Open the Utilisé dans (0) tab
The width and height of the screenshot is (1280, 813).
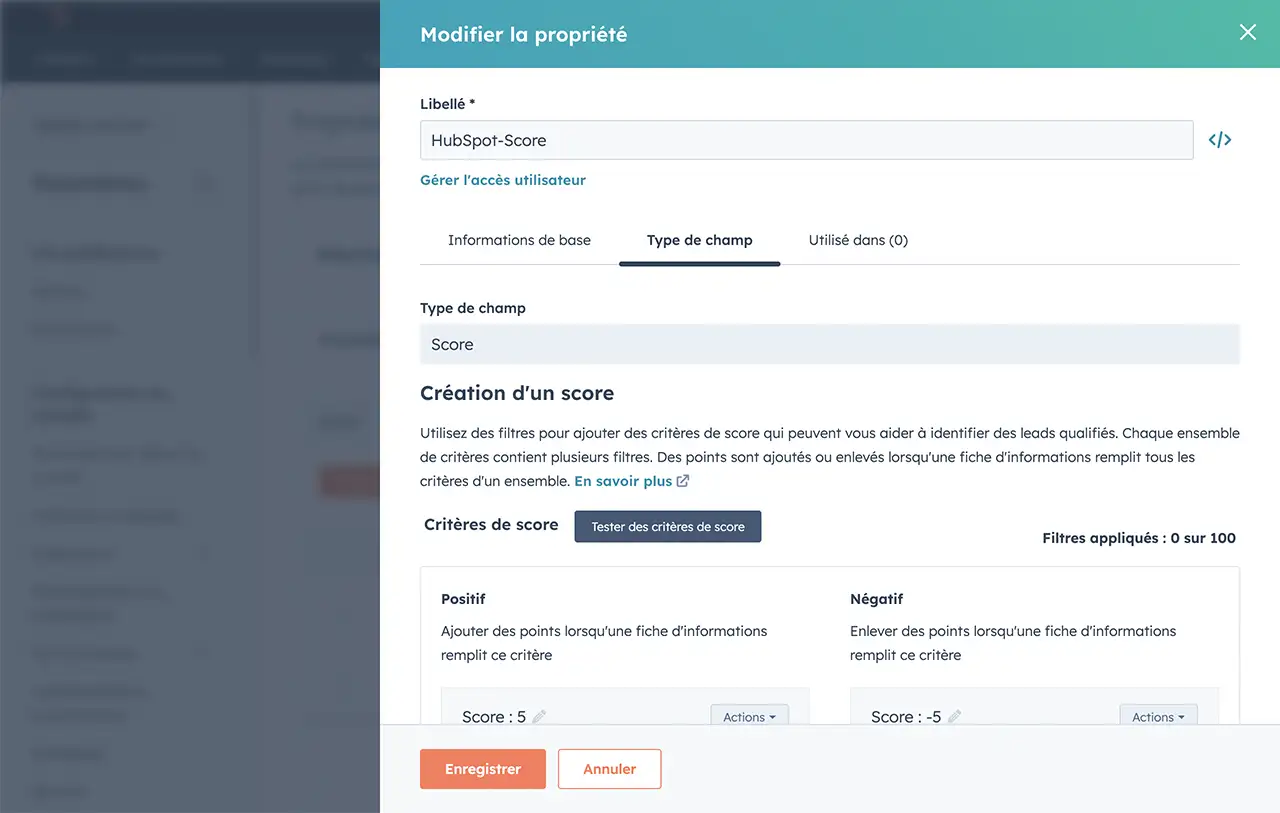pos(858,240)
